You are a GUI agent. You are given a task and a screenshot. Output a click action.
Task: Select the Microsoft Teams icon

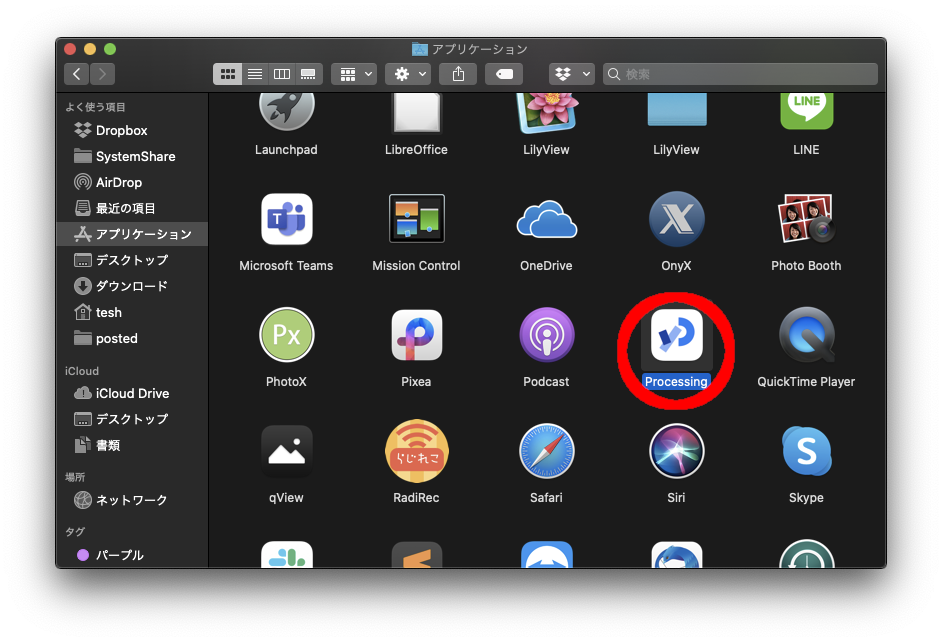point(287,219)
